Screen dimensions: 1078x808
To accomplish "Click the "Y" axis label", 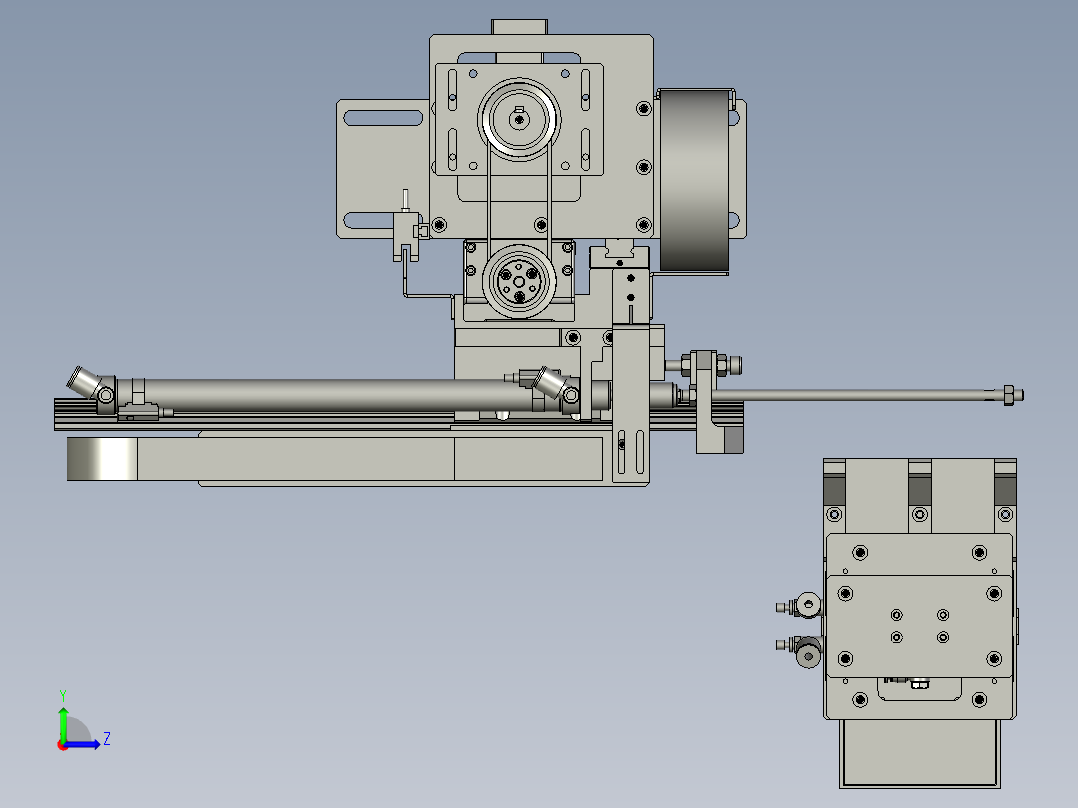I will pos(63,695).
